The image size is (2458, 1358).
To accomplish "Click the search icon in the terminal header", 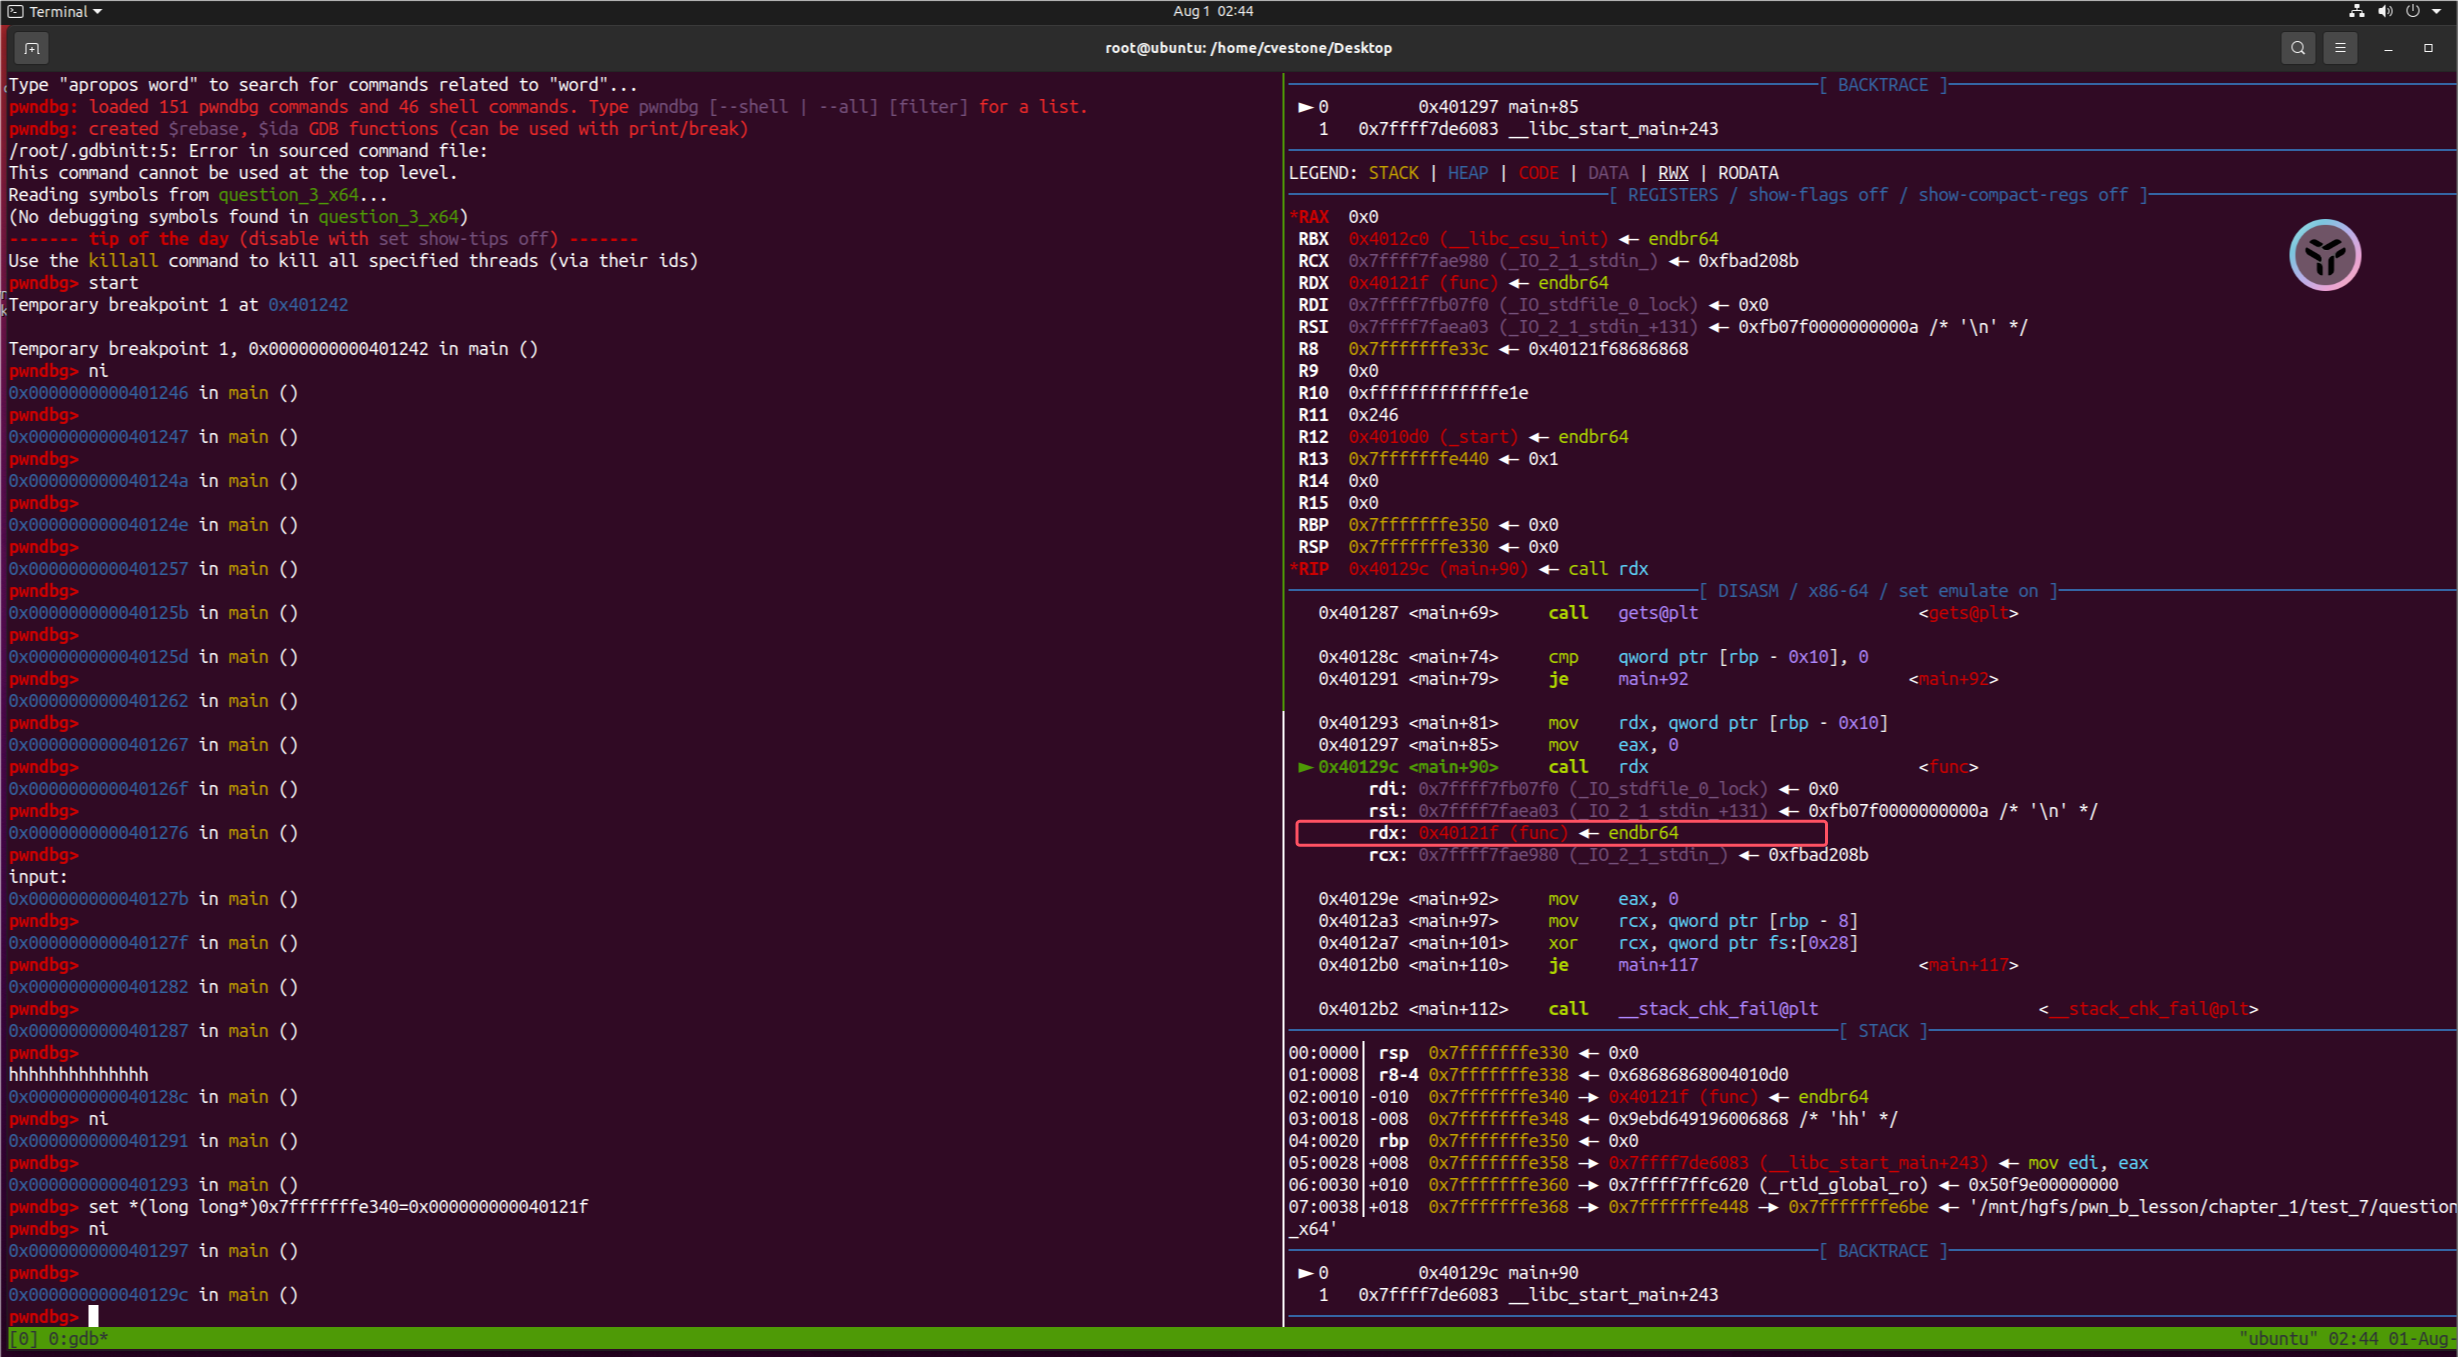I will click(2298, 48).
